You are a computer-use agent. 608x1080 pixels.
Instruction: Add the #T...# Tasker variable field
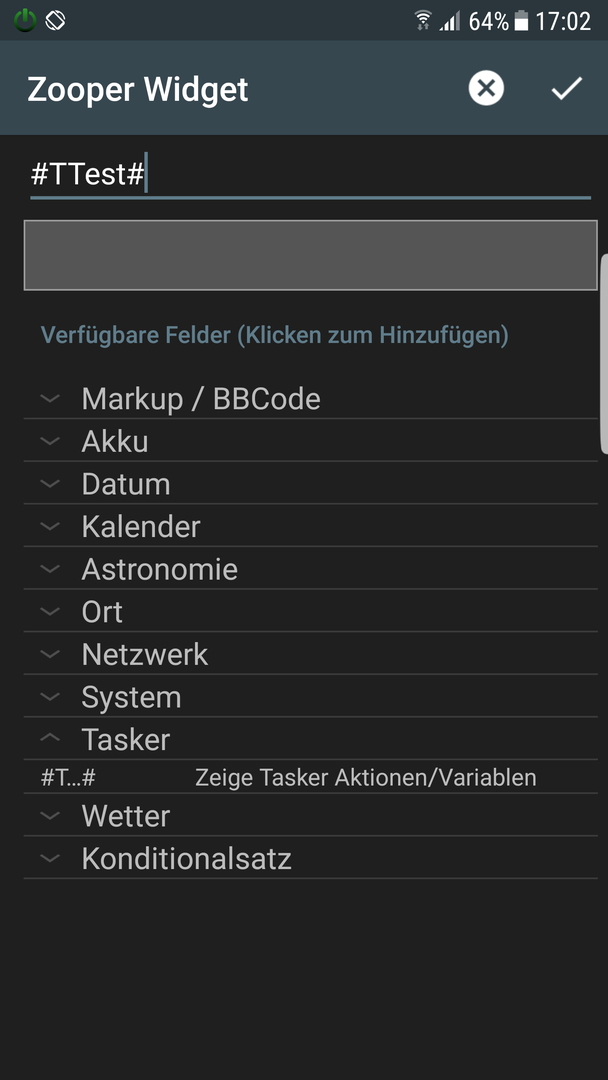[311, 777]
